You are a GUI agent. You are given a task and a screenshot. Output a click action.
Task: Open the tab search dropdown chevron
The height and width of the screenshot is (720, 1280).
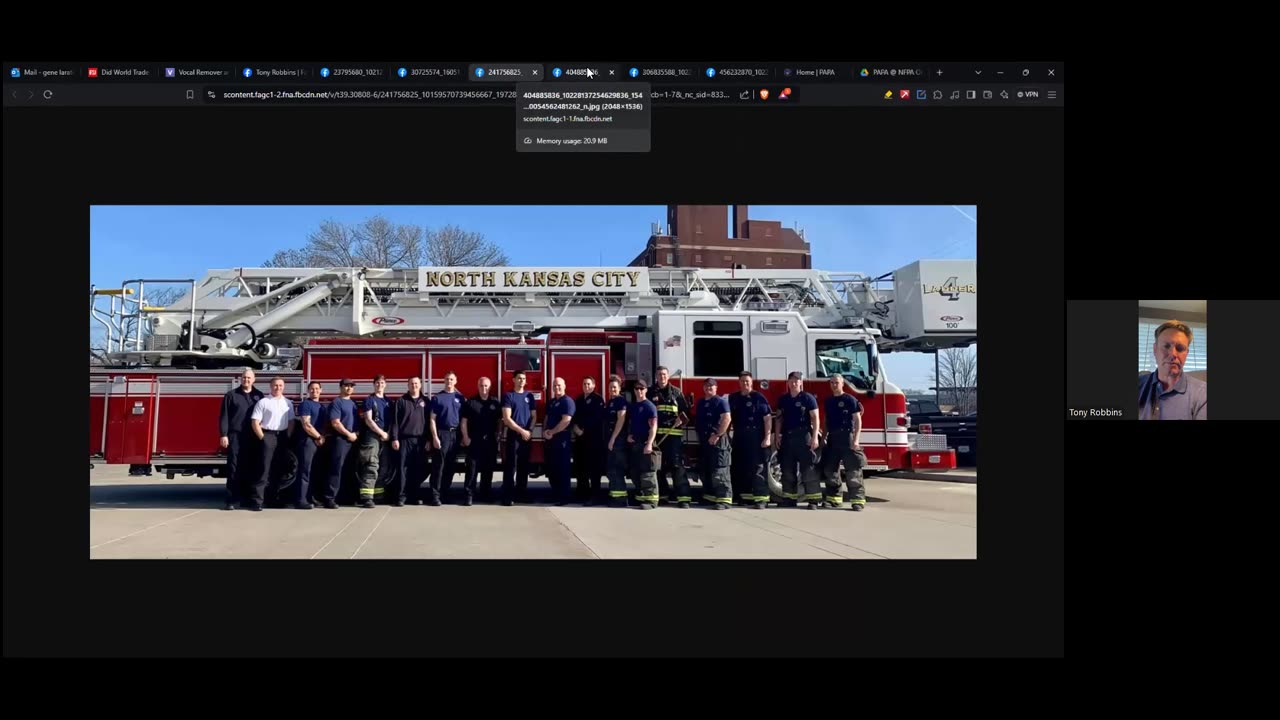977,72
